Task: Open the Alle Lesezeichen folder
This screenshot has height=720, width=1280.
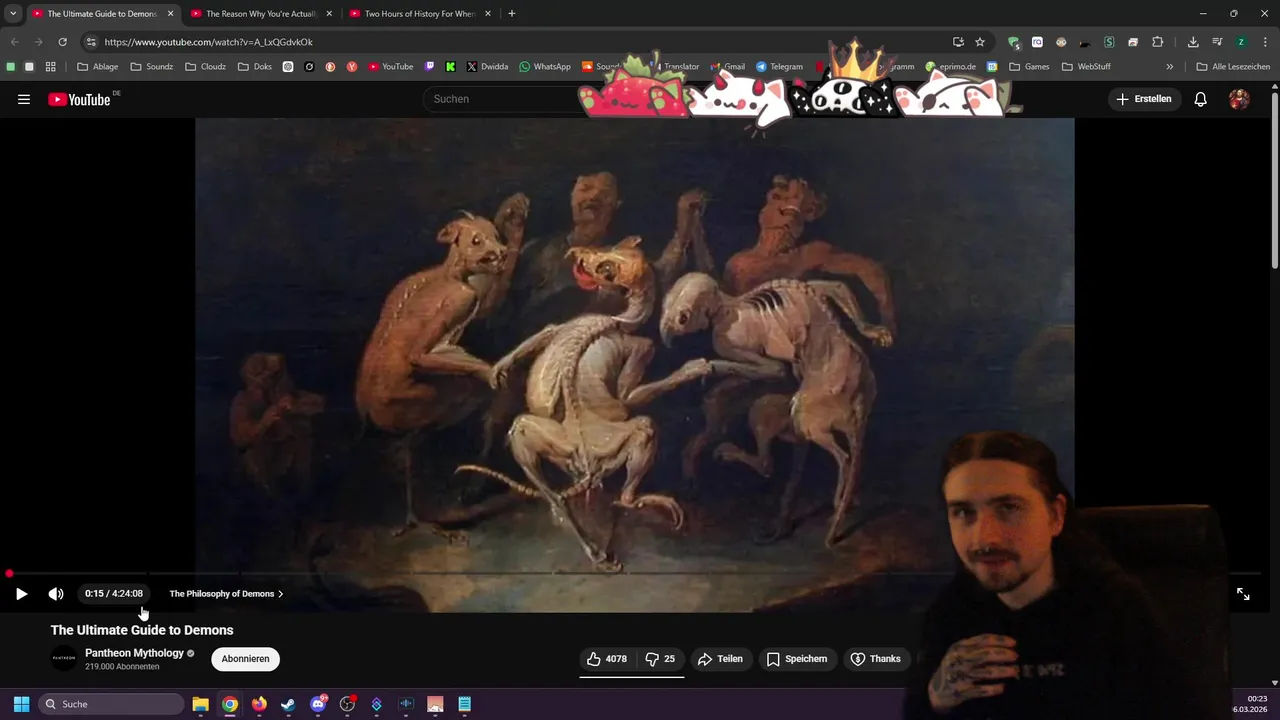Action: [1233, 67]
